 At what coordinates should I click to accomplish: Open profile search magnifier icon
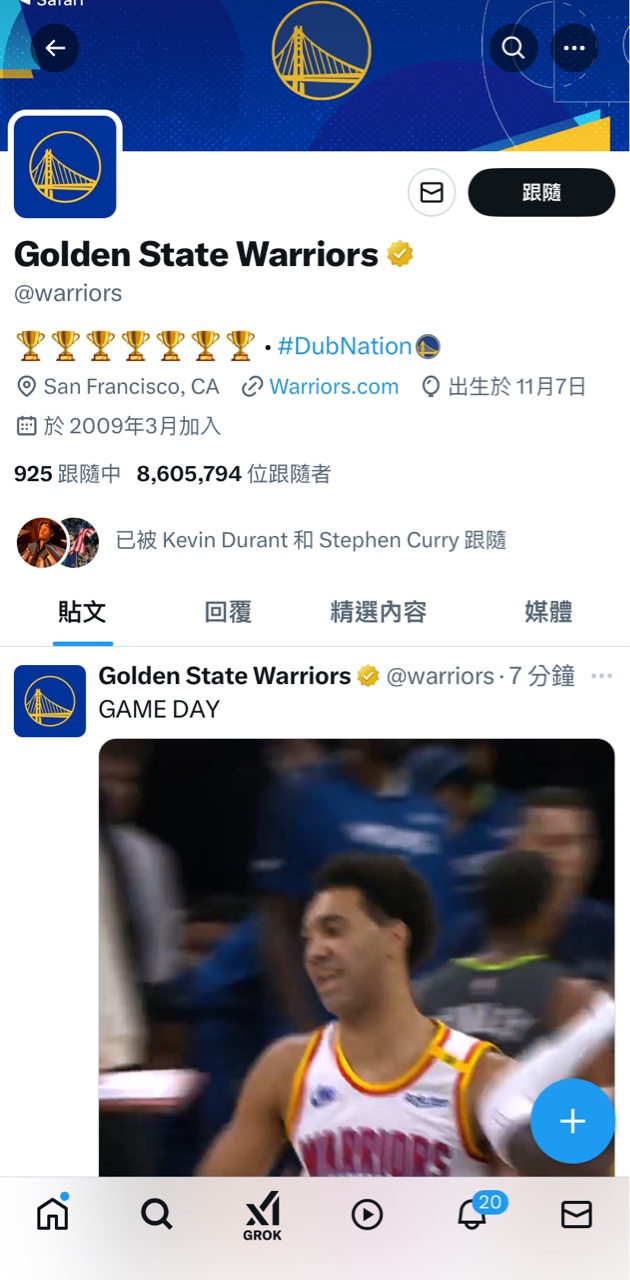click(513, 48)
